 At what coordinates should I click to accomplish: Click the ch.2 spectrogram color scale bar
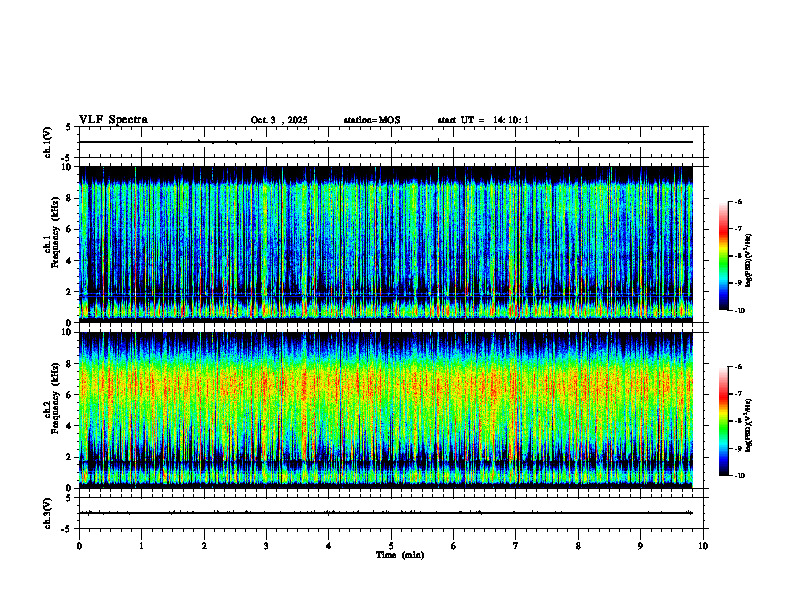tap(724, 421)
